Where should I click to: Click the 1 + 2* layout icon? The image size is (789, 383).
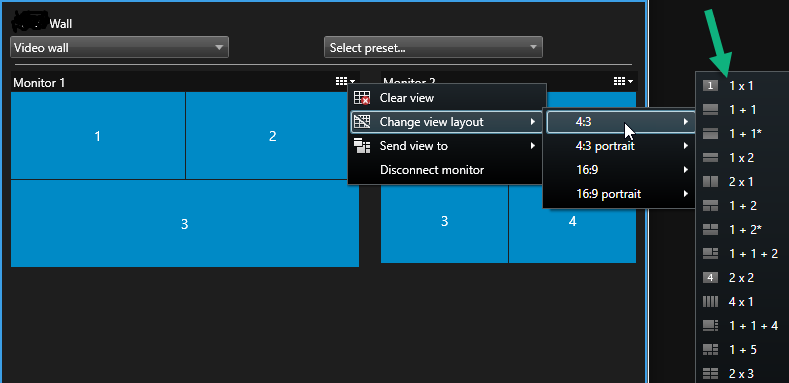[x=710, y=229]
